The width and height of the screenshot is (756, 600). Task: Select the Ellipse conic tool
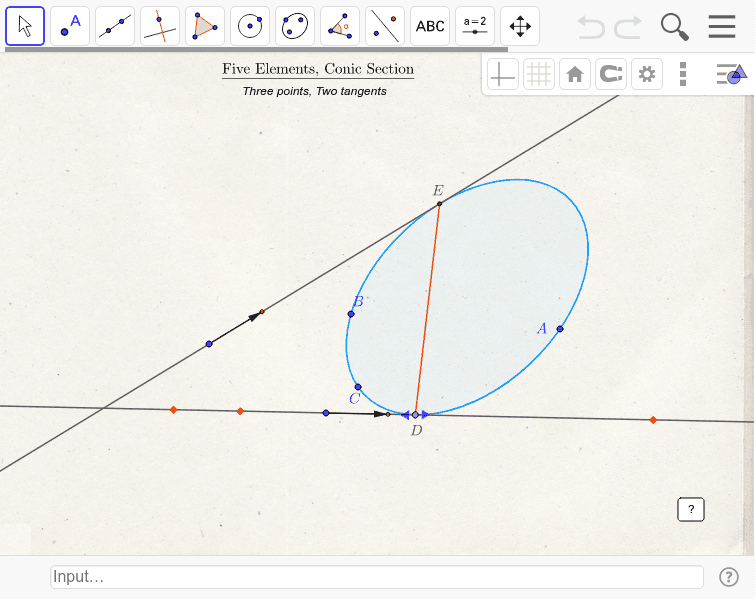(x=295, y=26)
